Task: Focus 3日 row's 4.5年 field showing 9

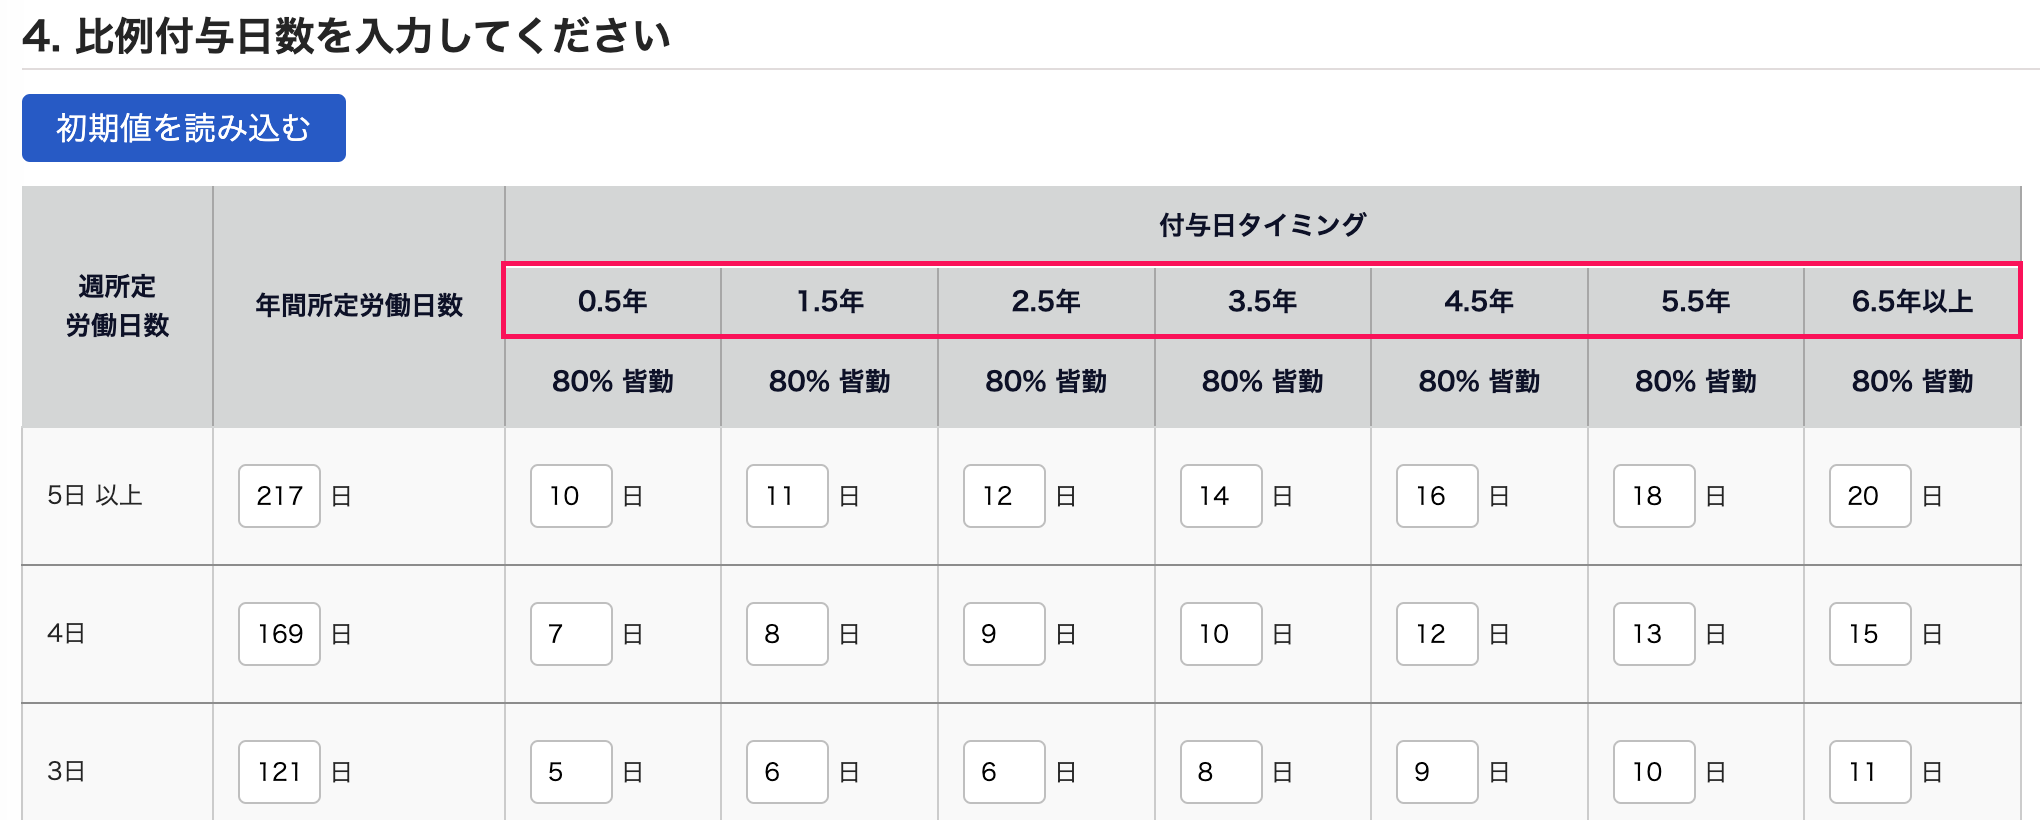Action: [1437, 772]
